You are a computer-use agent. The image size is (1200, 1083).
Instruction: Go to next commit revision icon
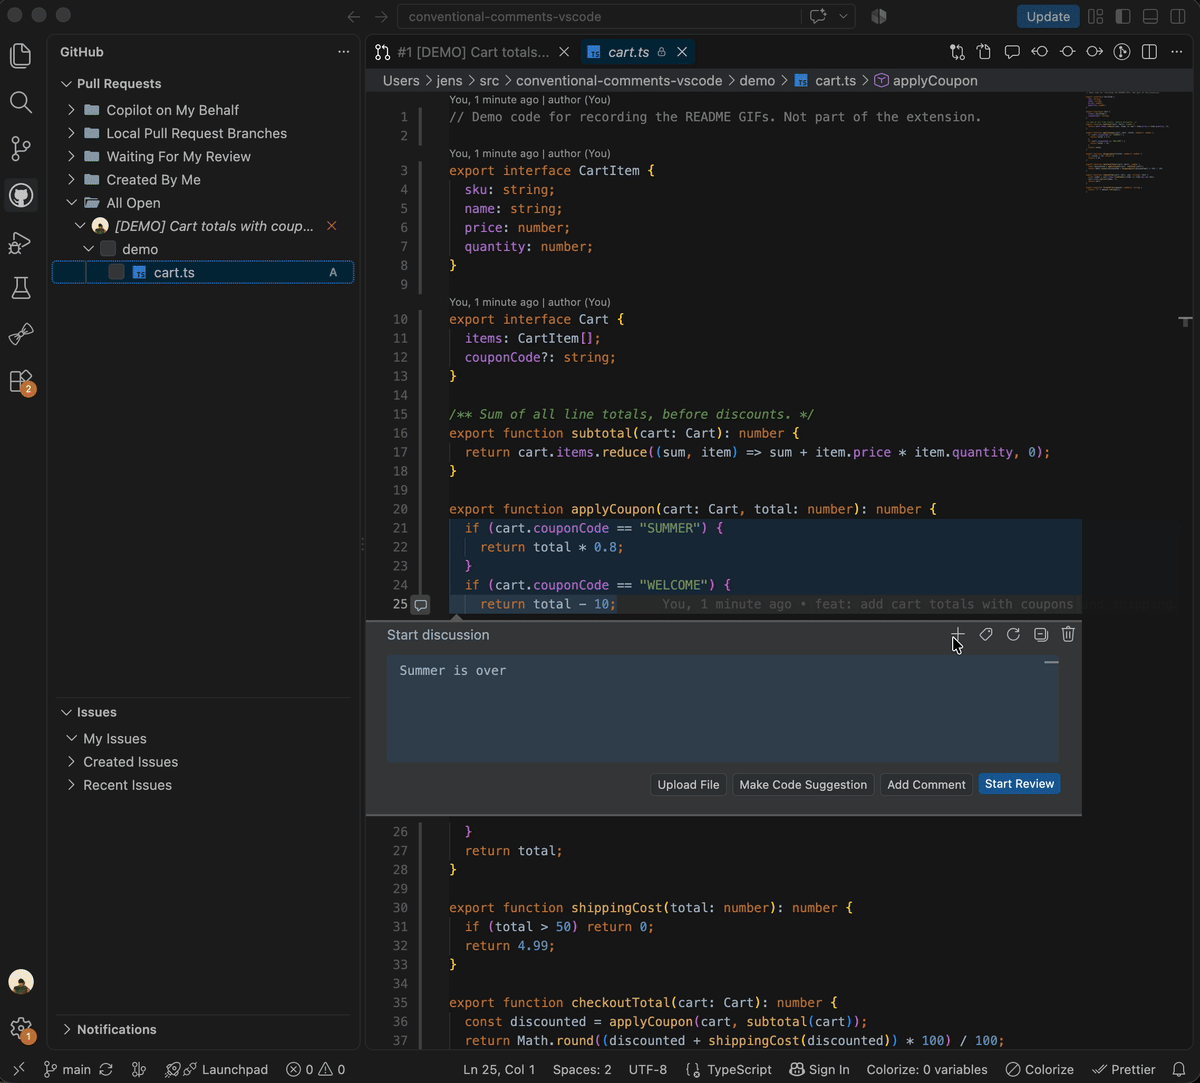click(1095, 52)
